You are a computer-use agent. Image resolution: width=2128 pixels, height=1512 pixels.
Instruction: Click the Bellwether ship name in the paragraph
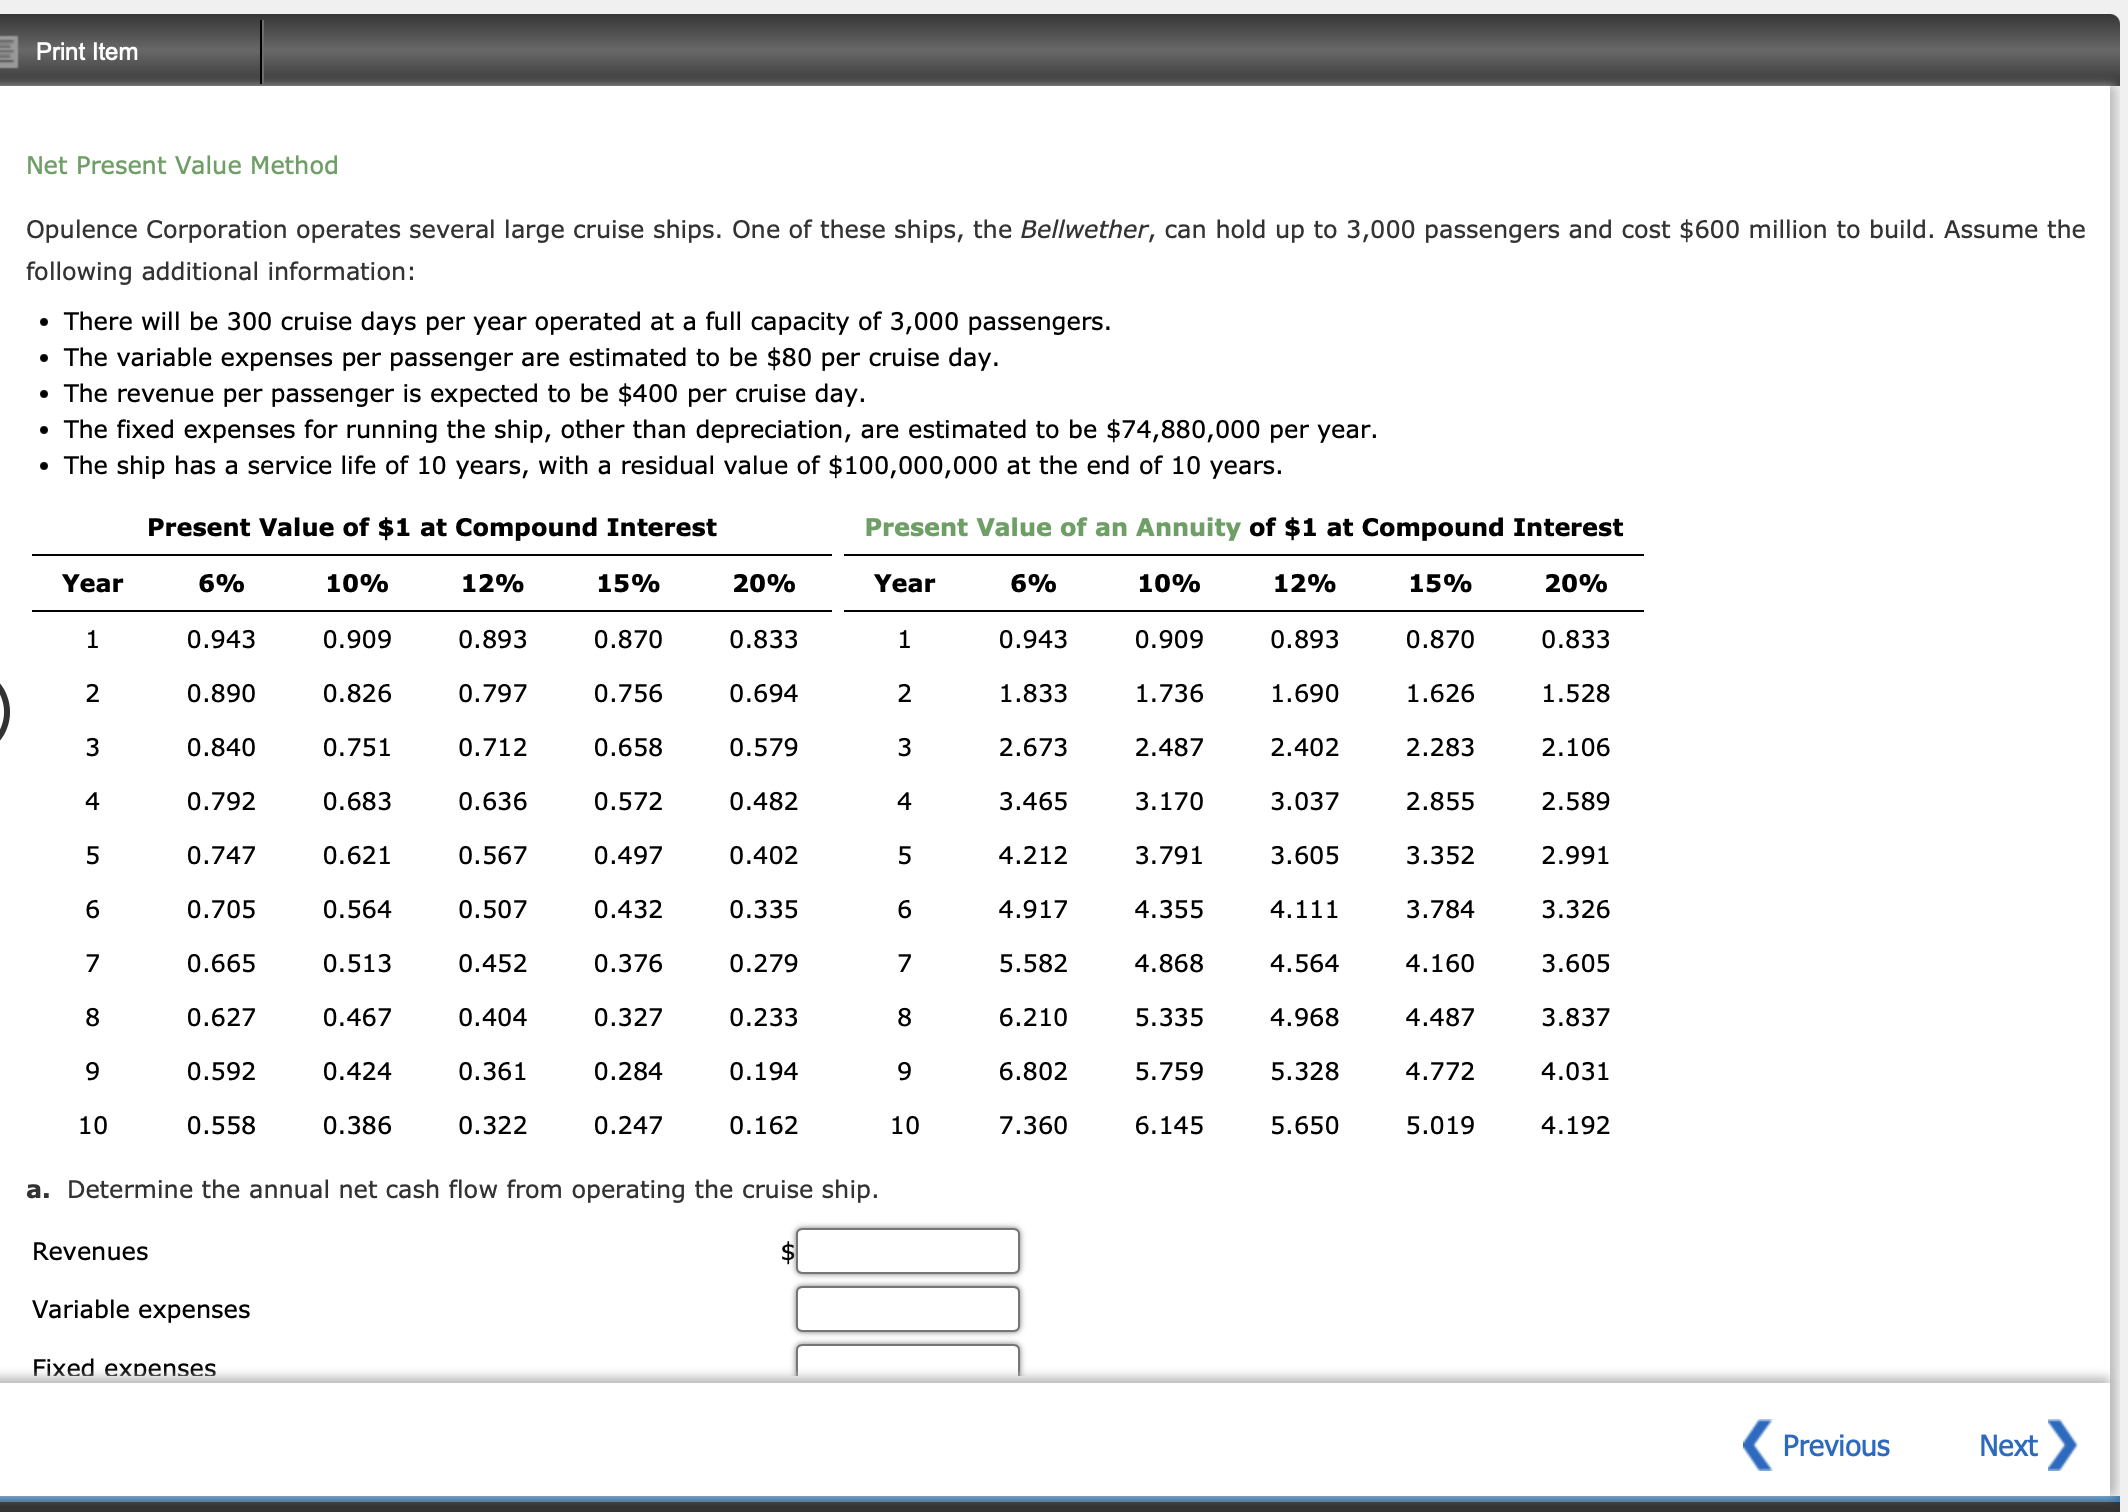tap(1085, 229)
